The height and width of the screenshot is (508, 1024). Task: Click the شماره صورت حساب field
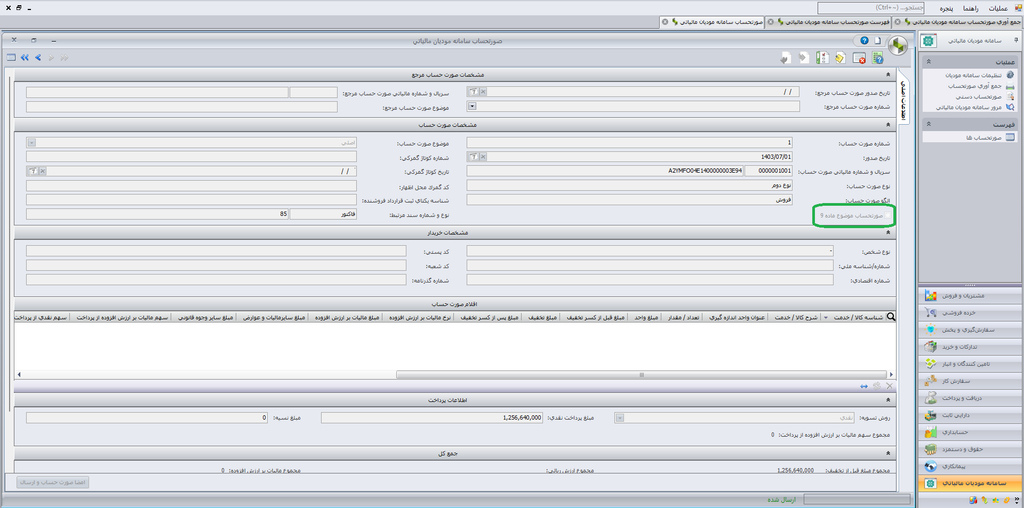click(630, 142)
